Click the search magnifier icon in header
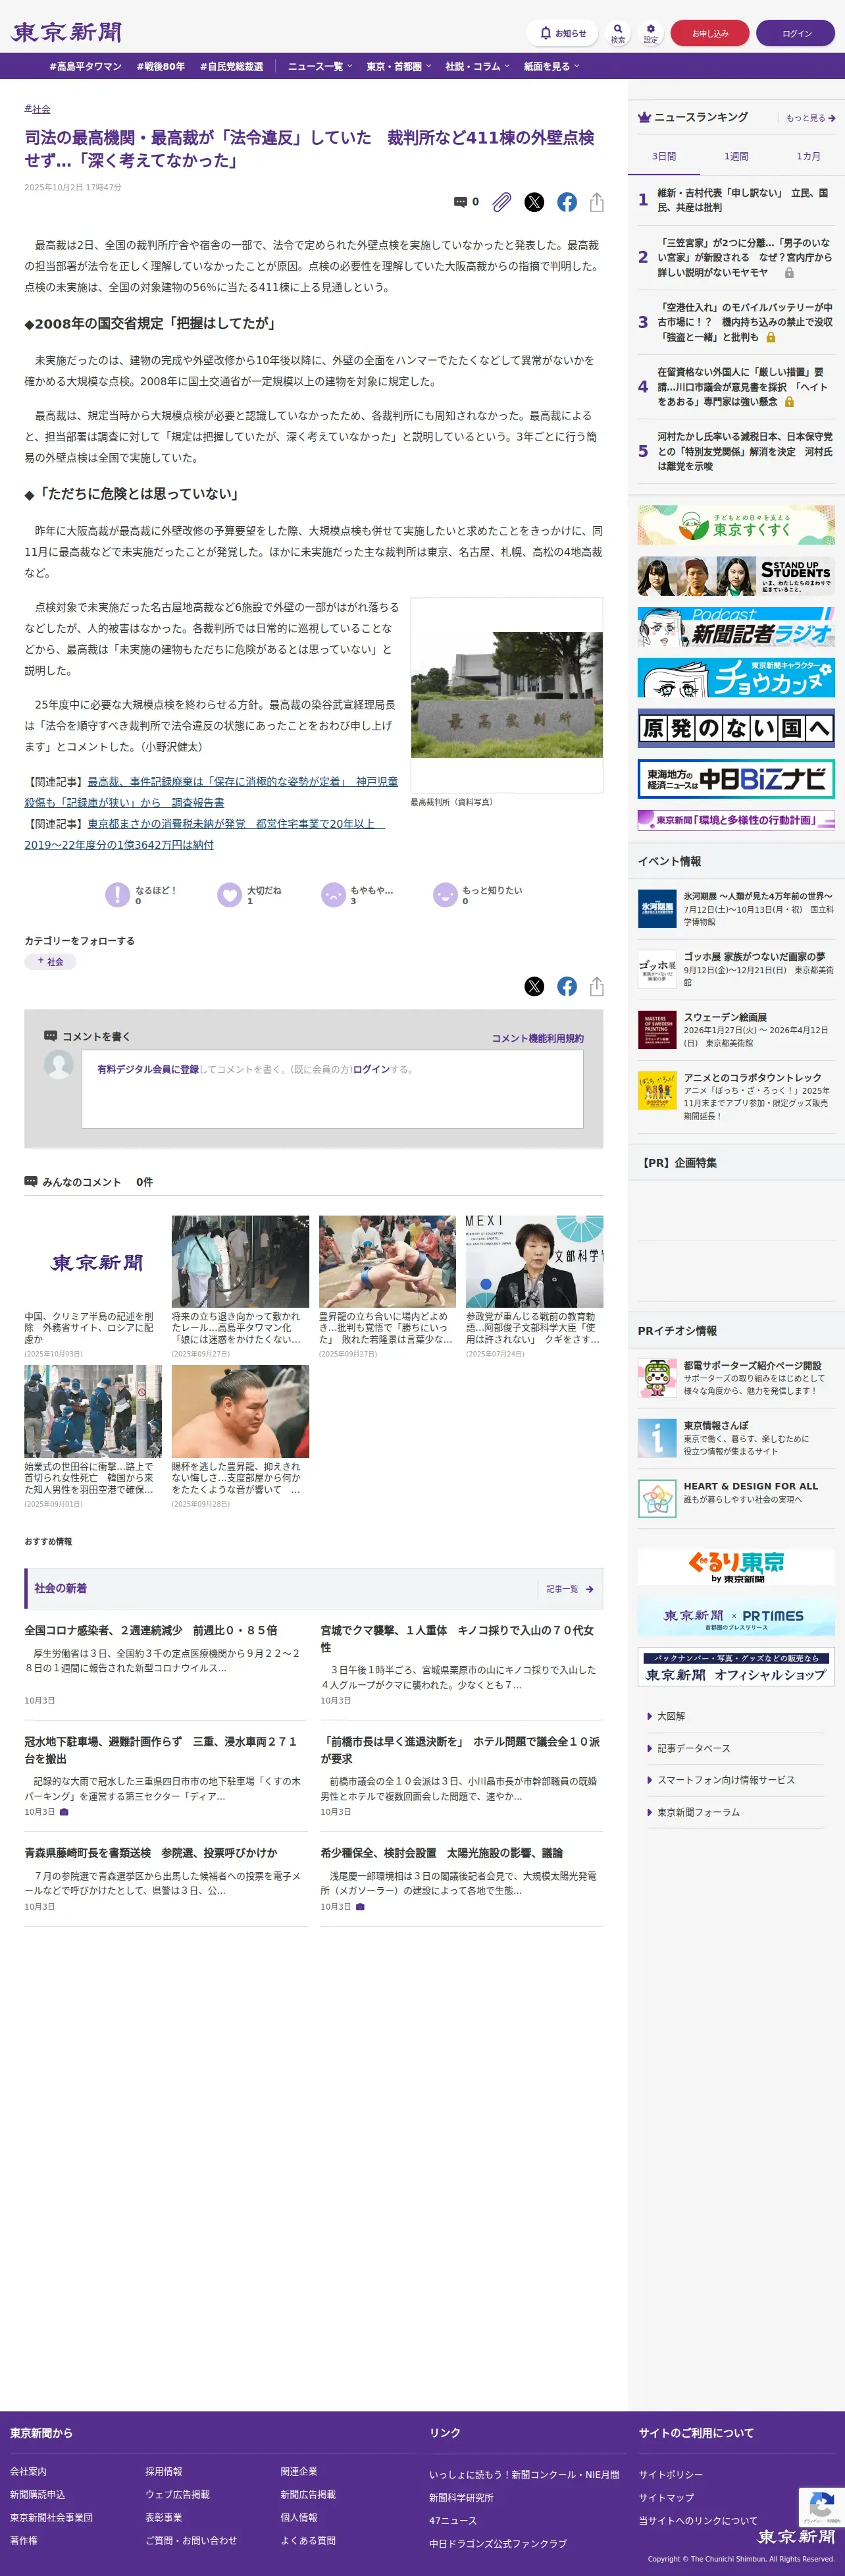 617,33
